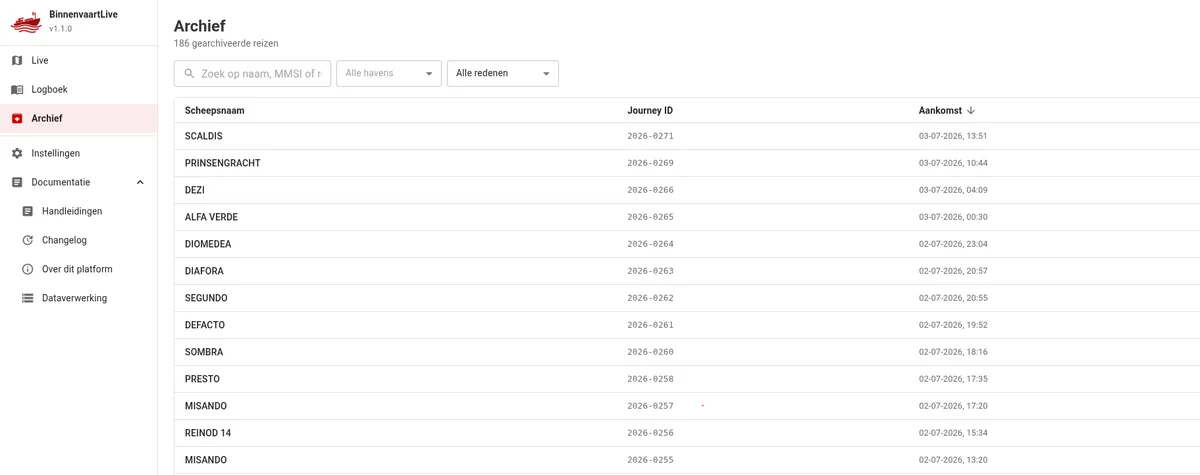
Task: Open Instellingen via the gear icon
Action: click(x=17, y=154)
